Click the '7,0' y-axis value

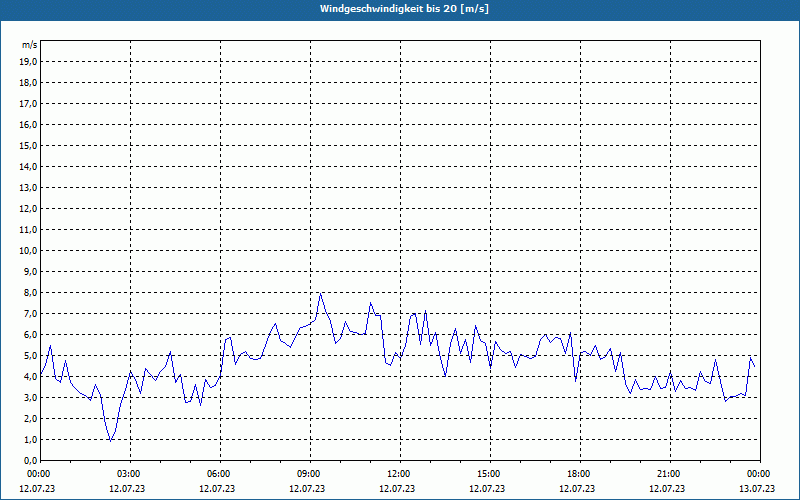pos(30,313)
